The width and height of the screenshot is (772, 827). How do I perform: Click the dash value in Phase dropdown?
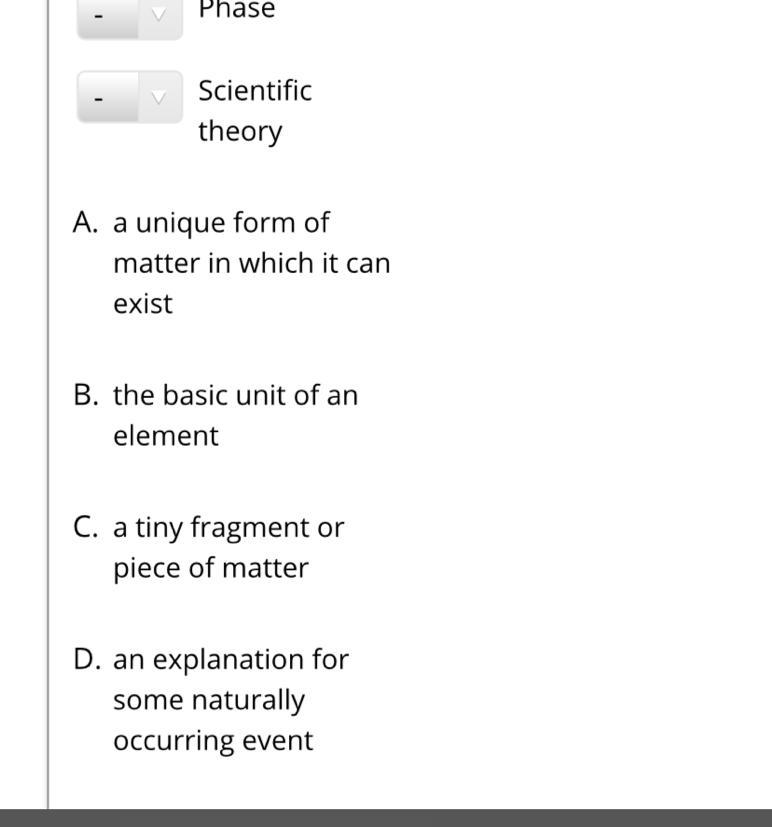[x=99, y=16]
